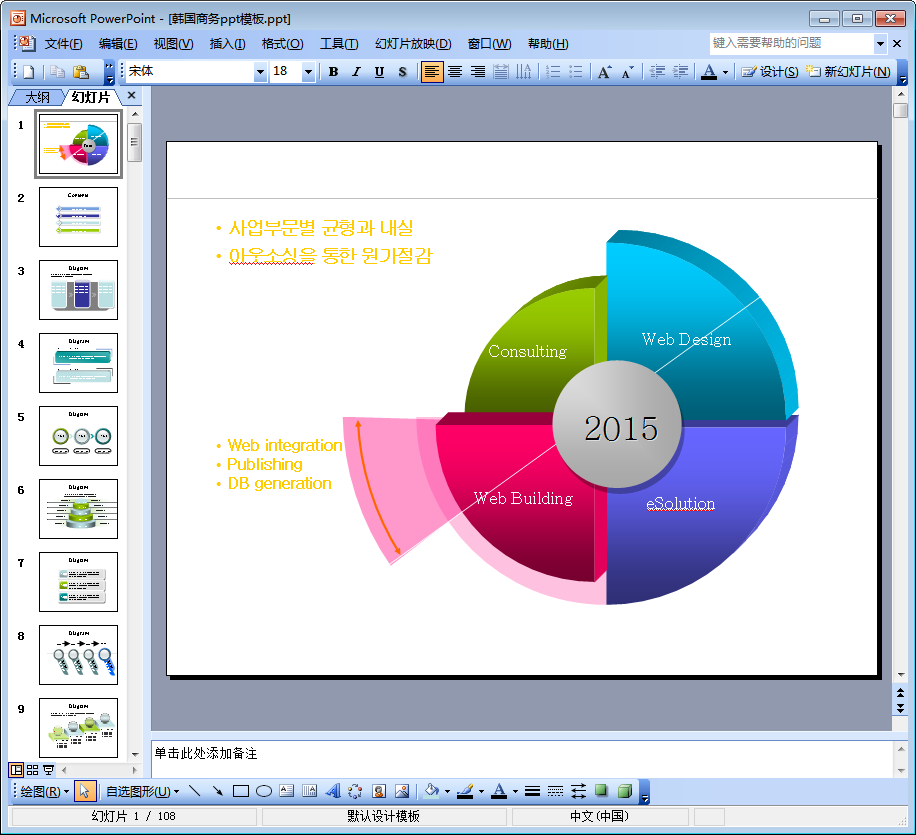Viewport: 916px width, 835px height.
Task: Enable bulleted list formatting
Action: [575, 72]
